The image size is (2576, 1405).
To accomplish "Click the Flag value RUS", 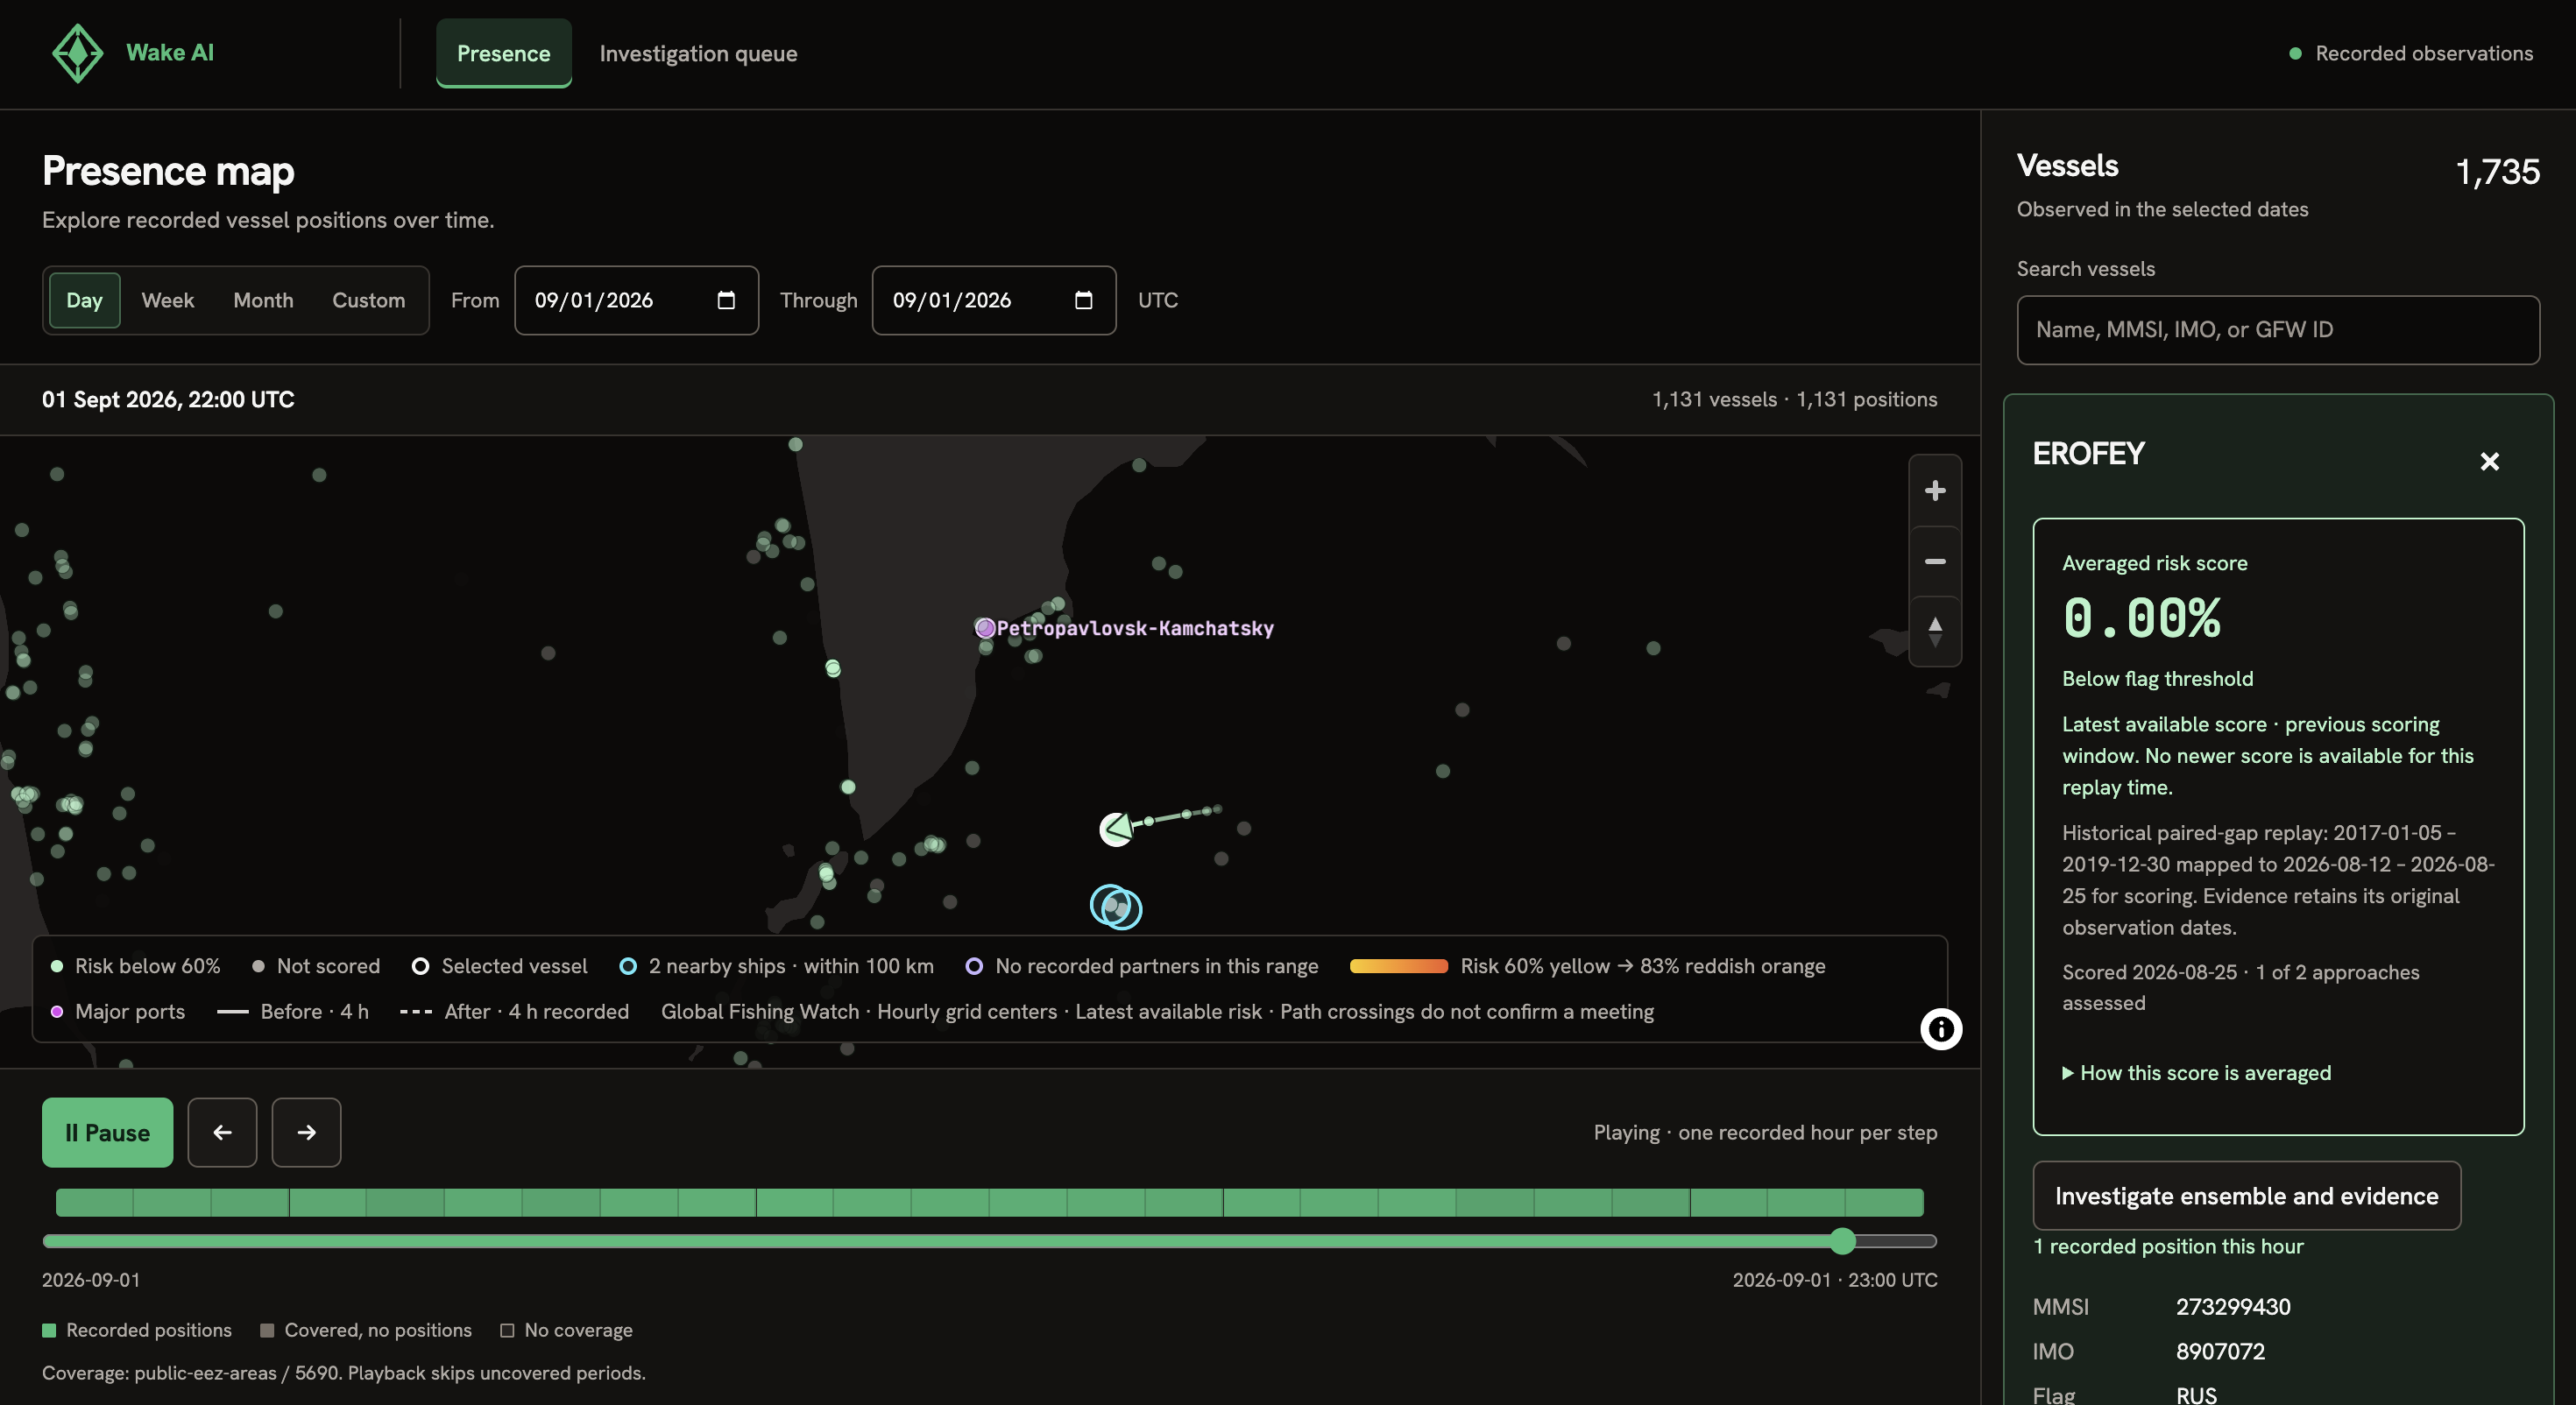I will [x=2196, y=1395].
